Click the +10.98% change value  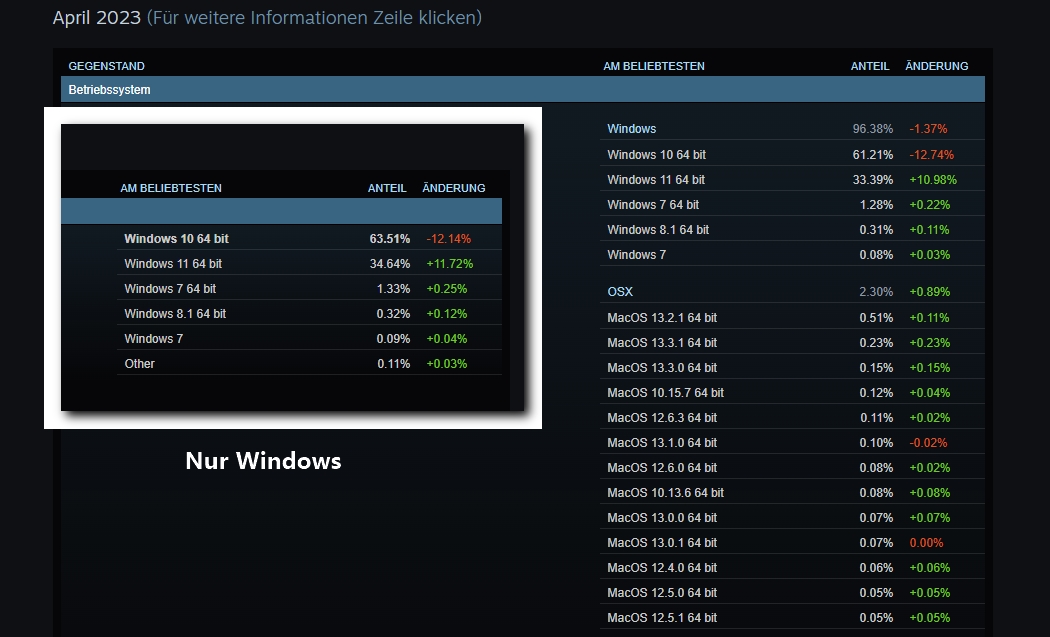coord(933,180)
